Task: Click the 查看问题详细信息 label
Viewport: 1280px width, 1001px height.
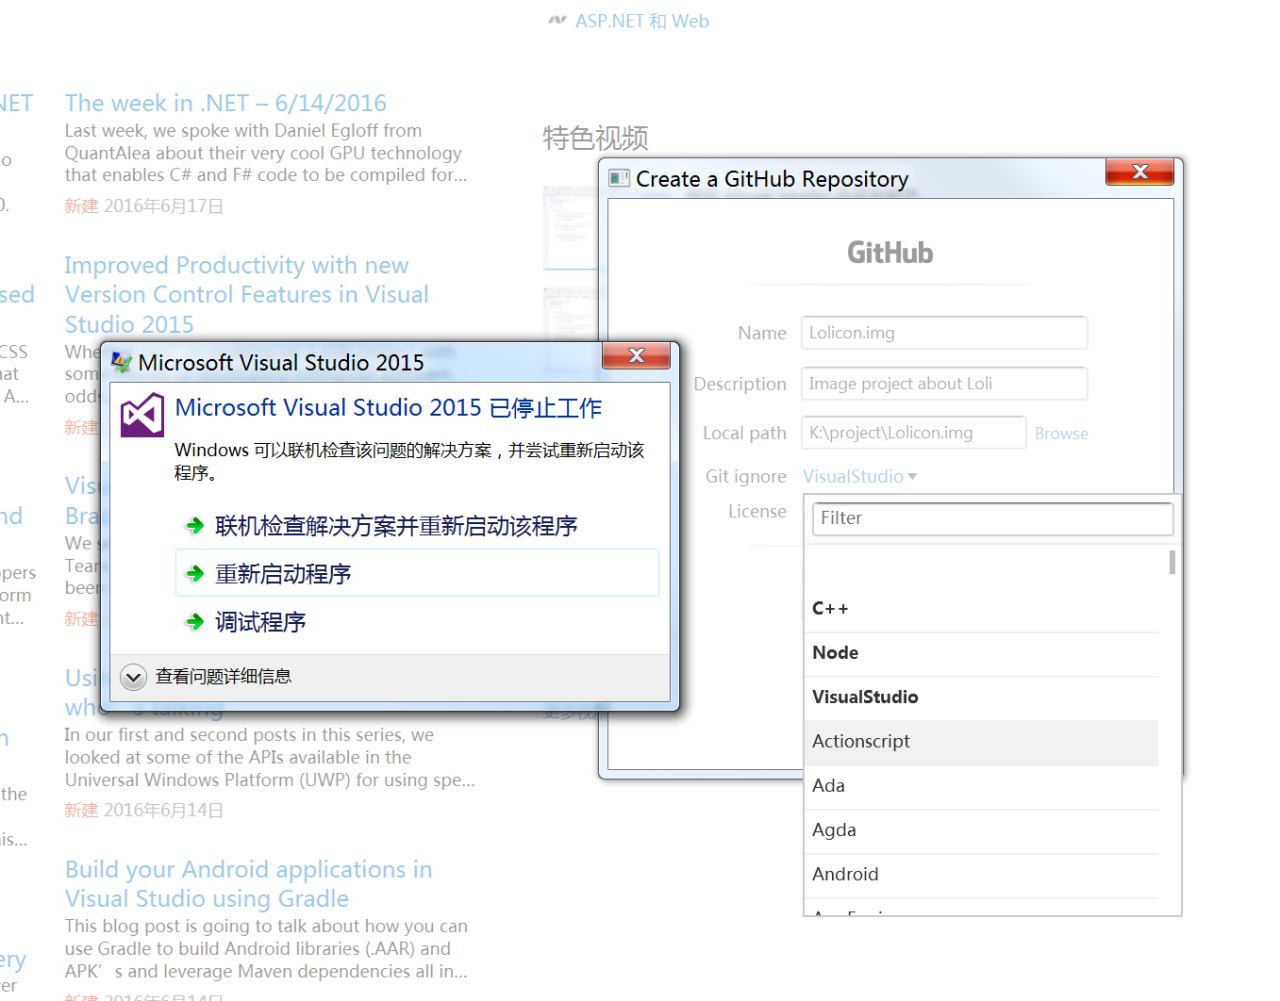Action: (x=224, y=677)
